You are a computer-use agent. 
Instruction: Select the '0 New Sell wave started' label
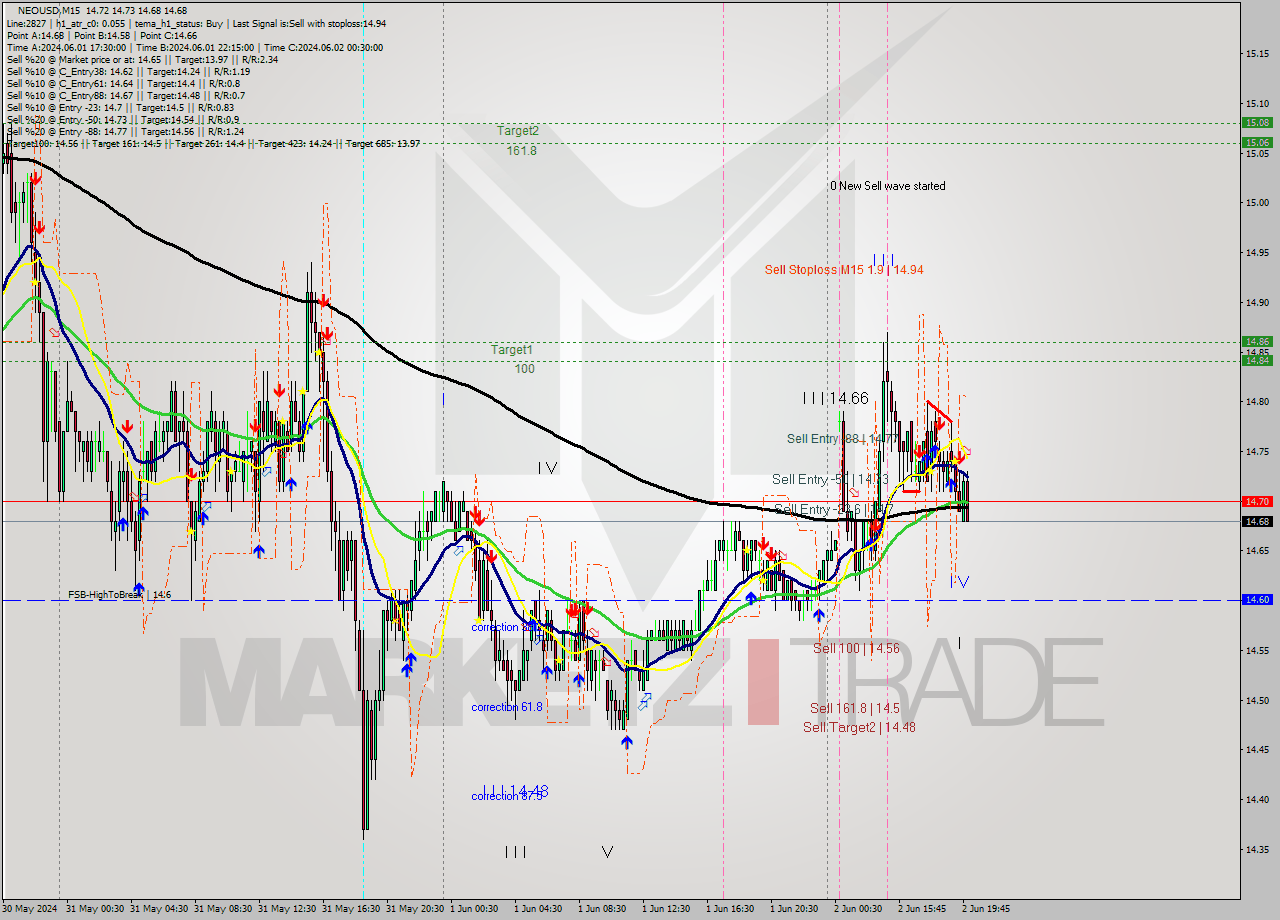[887, 186]
